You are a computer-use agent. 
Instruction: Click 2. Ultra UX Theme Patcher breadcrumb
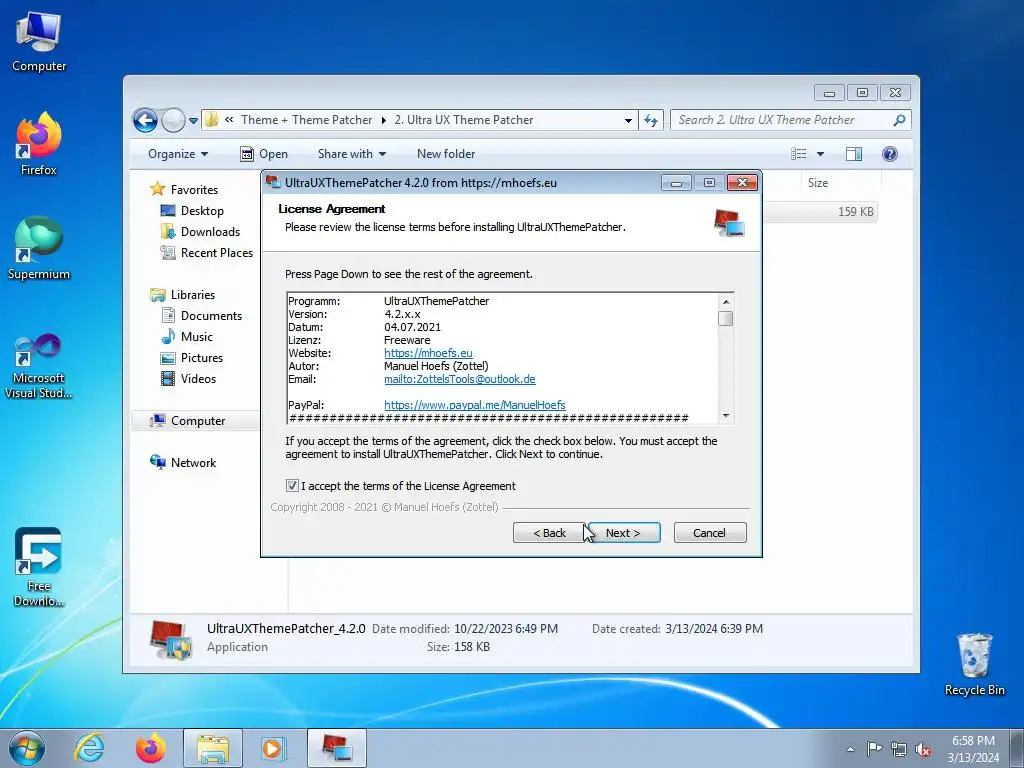(x=464, y=120)
